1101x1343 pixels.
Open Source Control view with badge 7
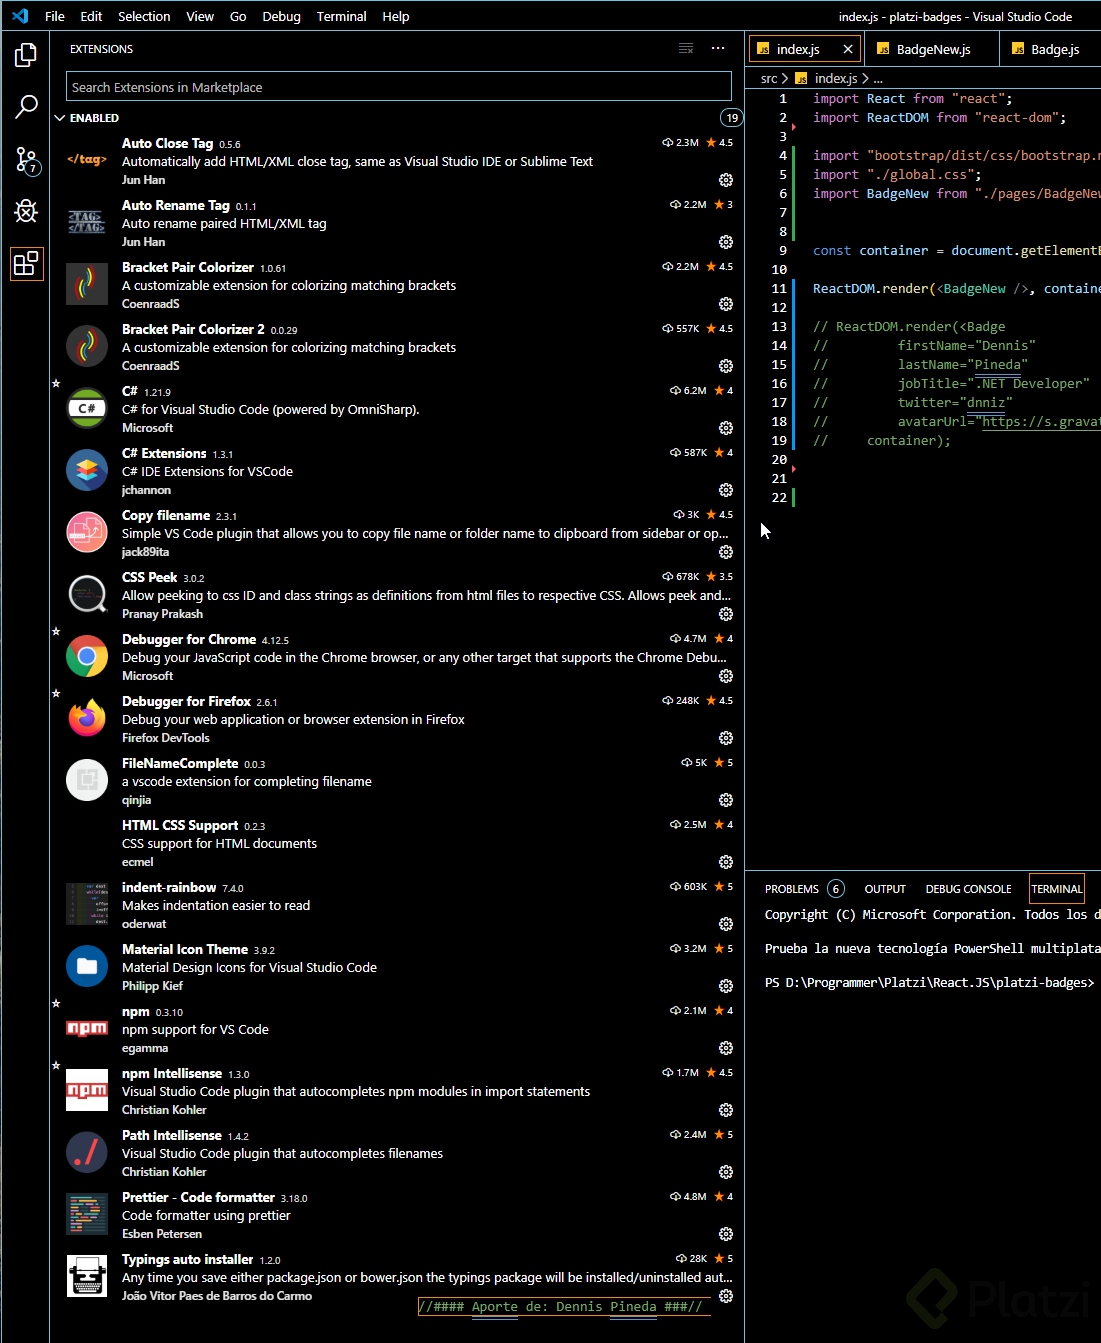point(26,159)
